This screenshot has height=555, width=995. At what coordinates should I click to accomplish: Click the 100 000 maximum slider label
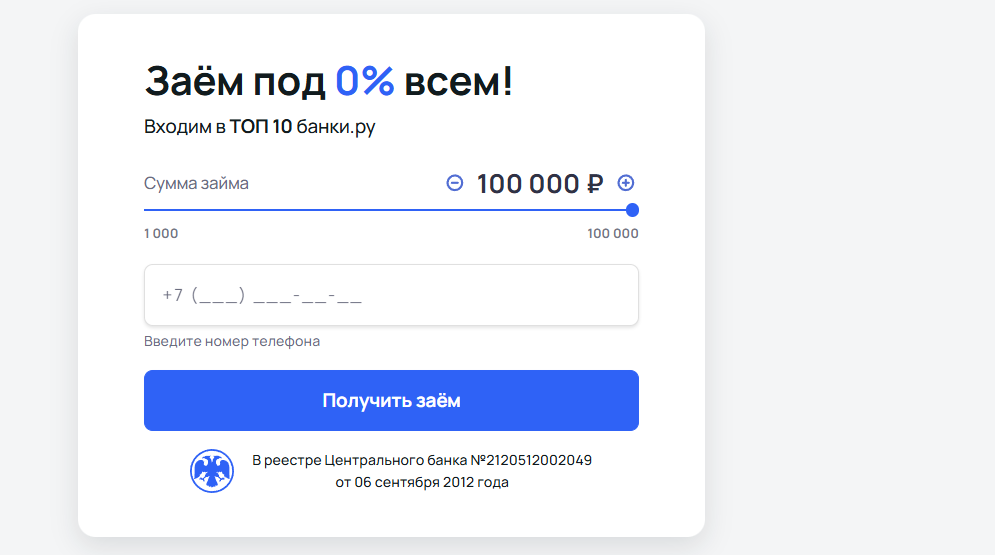612,234
